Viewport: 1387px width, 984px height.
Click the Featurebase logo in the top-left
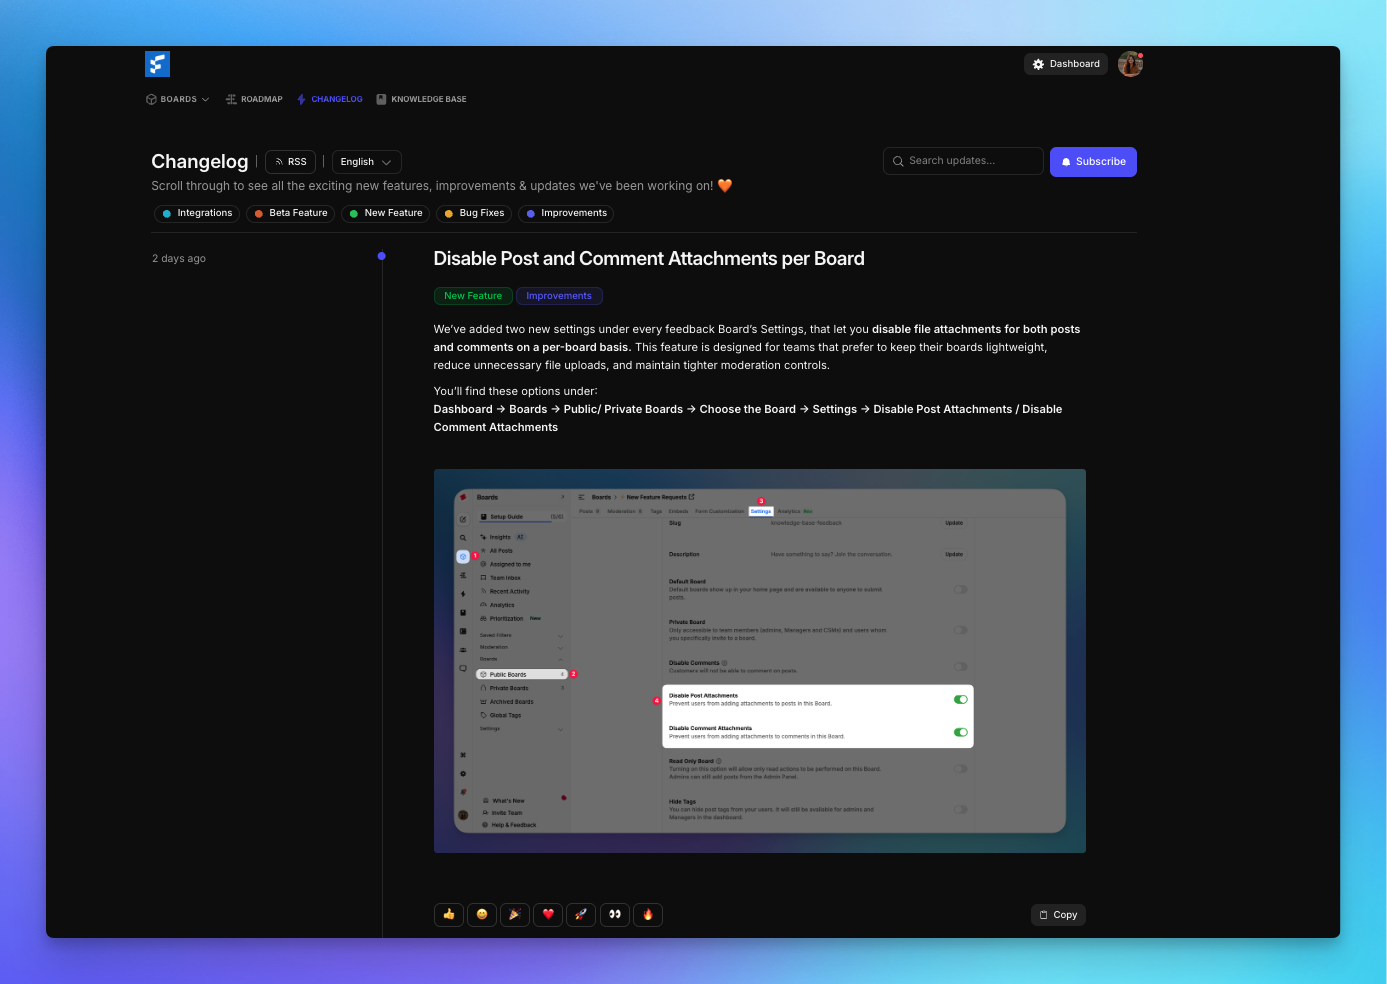coord(157,63)
